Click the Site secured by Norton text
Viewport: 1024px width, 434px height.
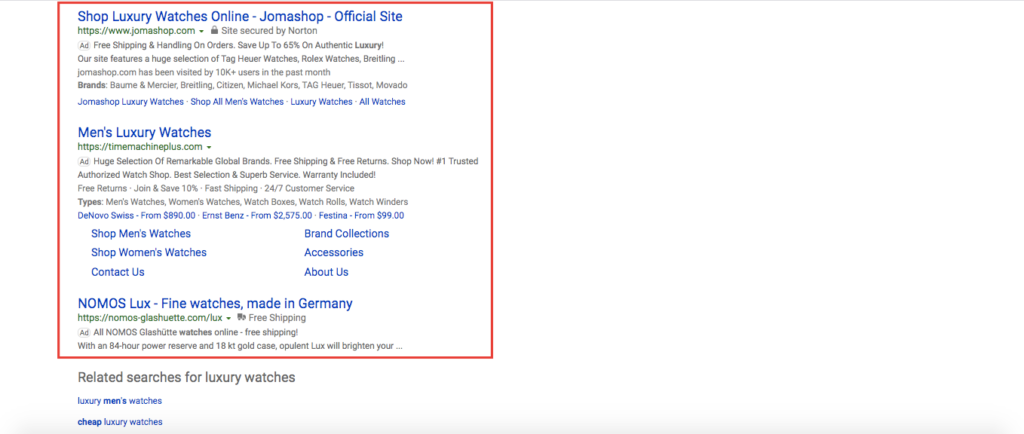click(269, 31)
